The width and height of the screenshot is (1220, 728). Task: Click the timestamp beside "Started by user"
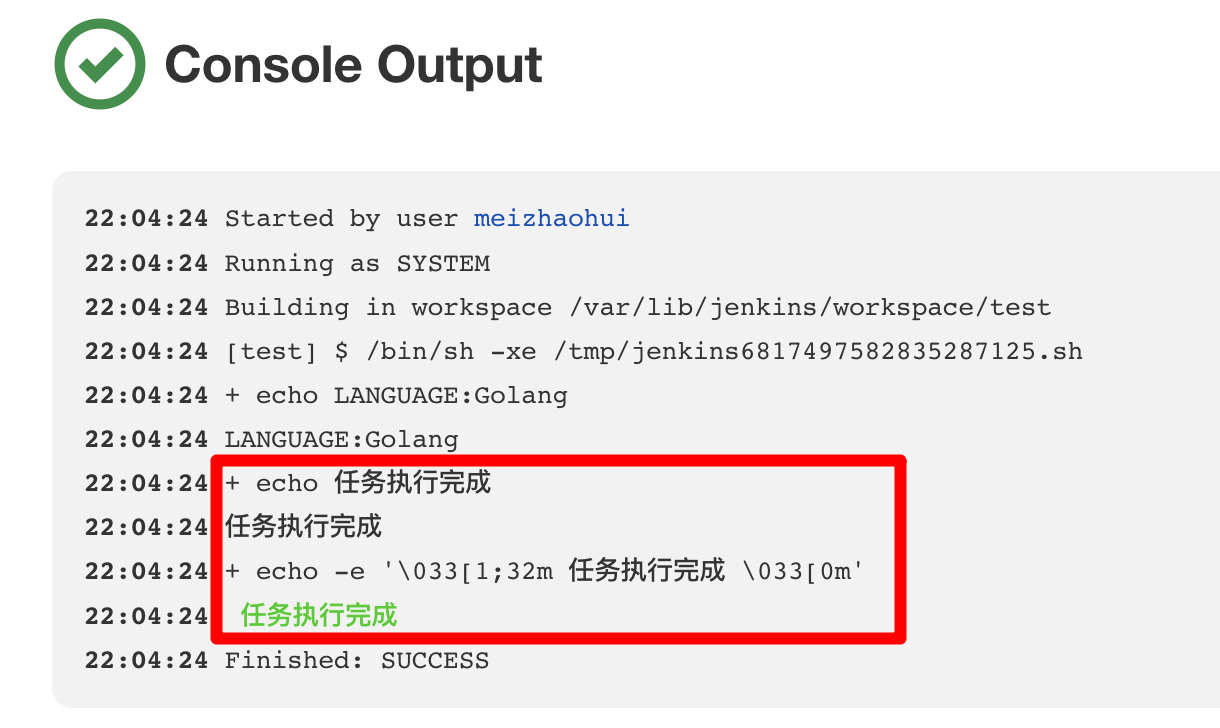tap(146, 219)
